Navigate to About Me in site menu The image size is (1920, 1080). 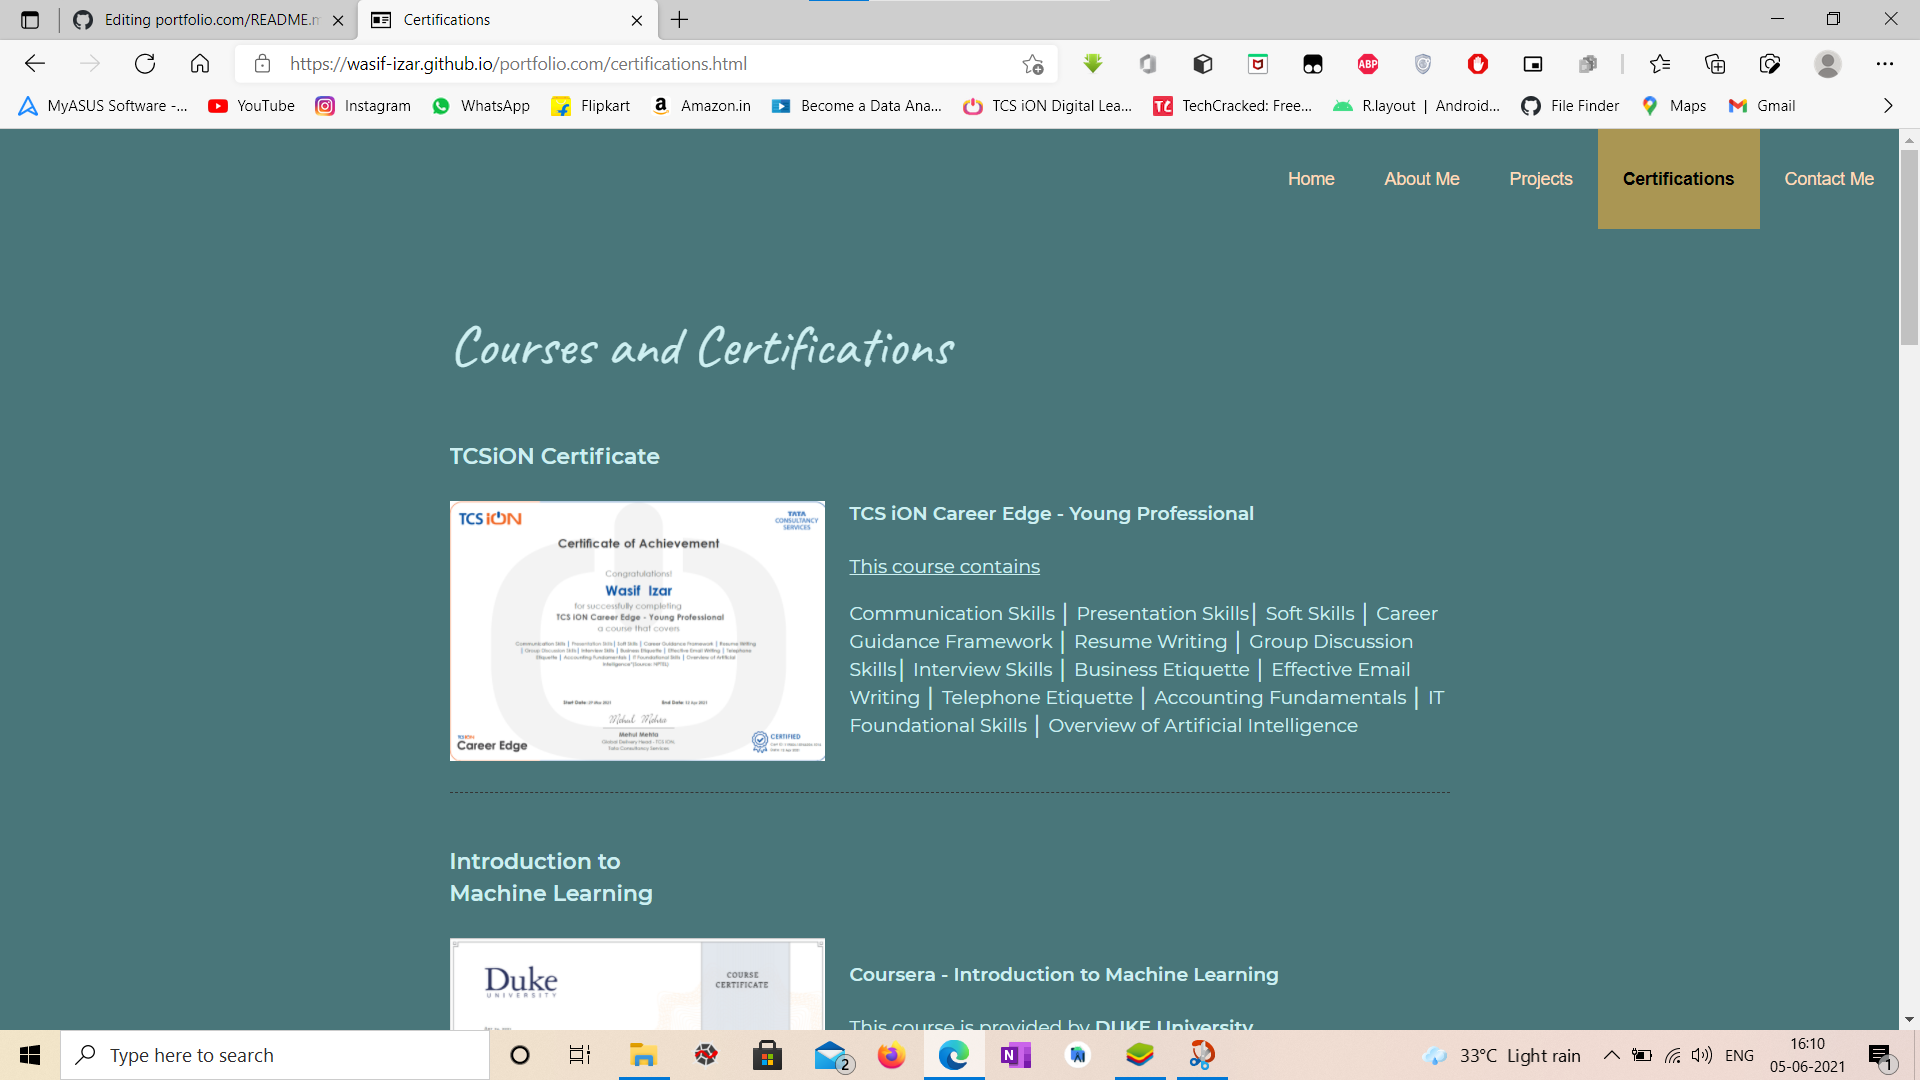point(1421,179)
